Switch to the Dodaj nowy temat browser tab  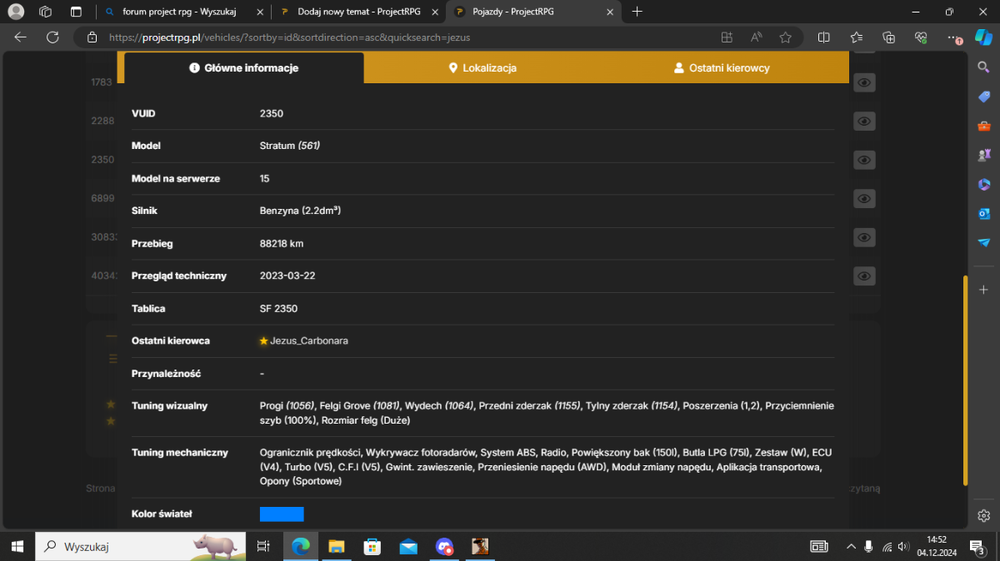point(358,11)
